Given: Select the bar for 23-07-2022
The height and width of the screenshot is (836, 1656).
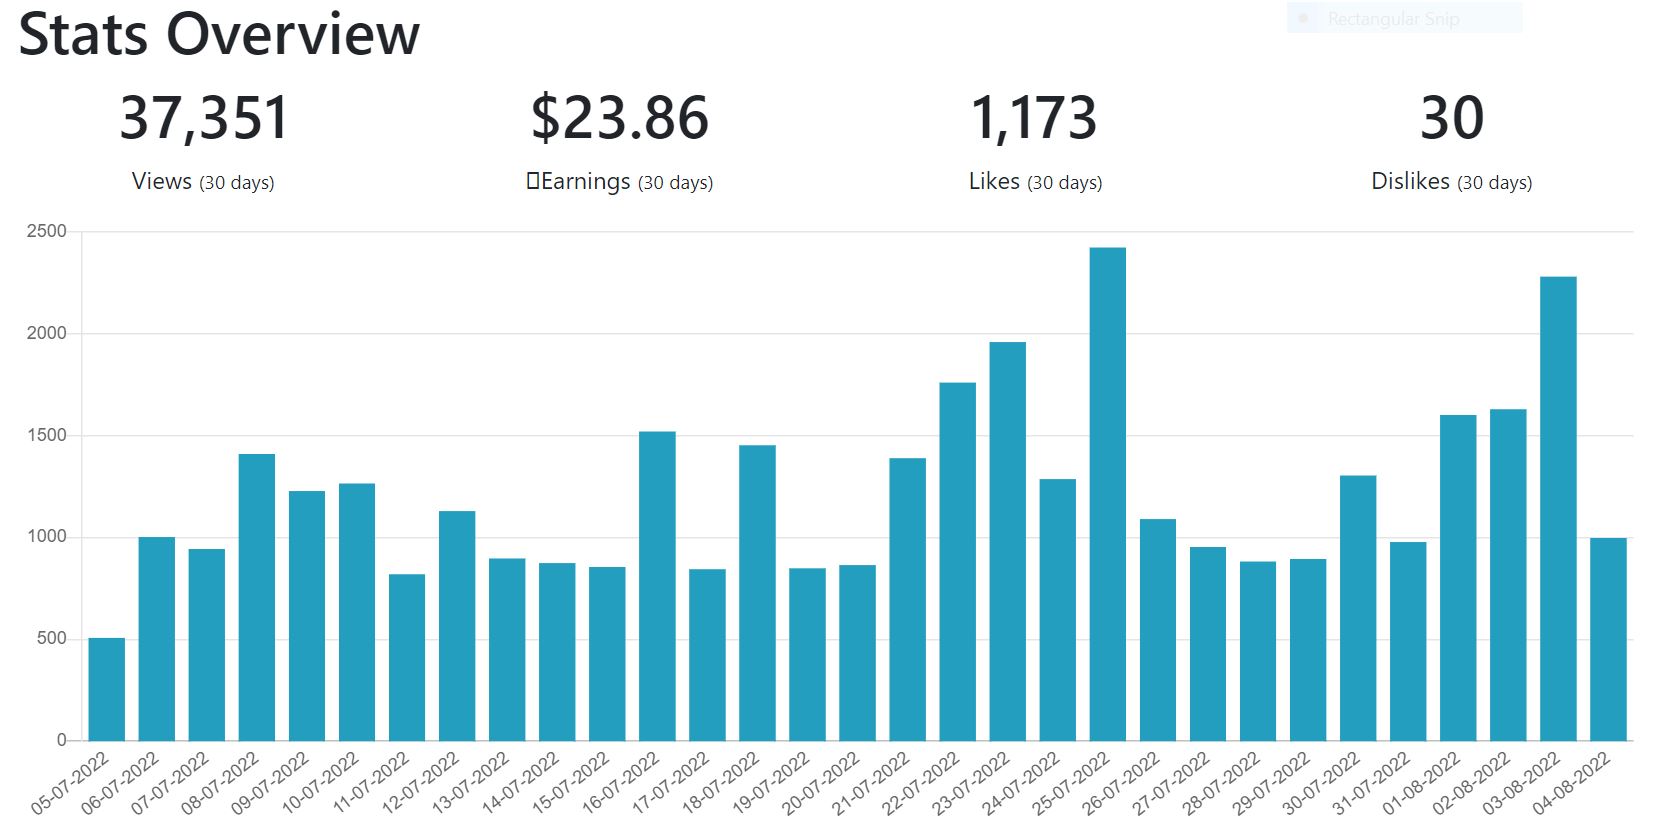Looking at the screenshot, I should 1007,542.
